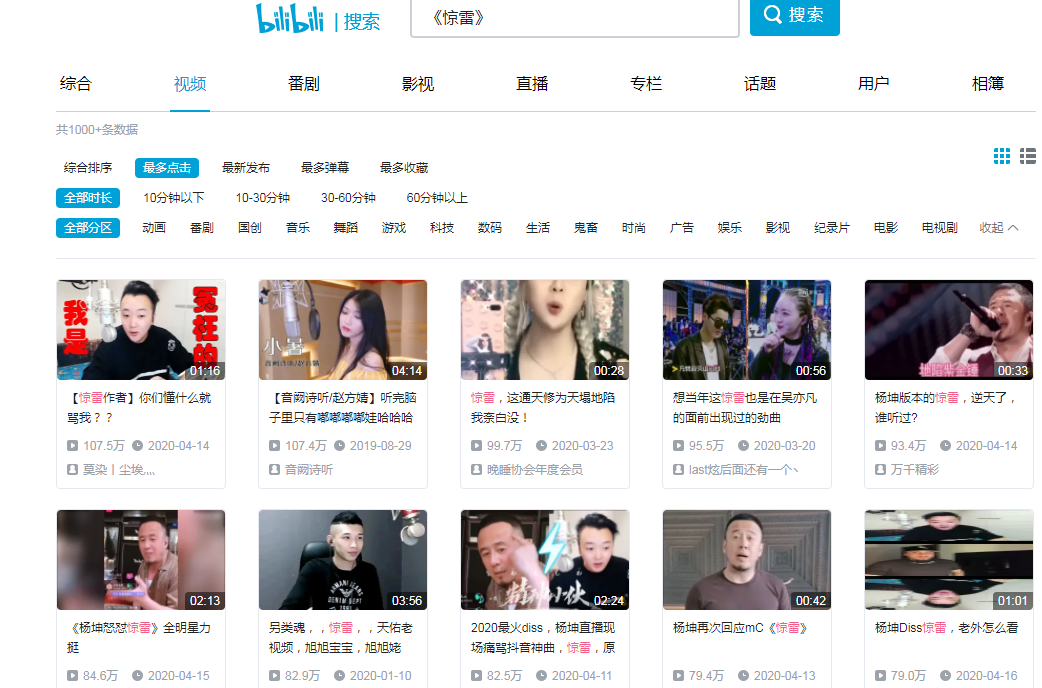Open the 相簿 tab
Viewport: 1042px width, 688px height.
pyautogui.click(x=988, y=84)
